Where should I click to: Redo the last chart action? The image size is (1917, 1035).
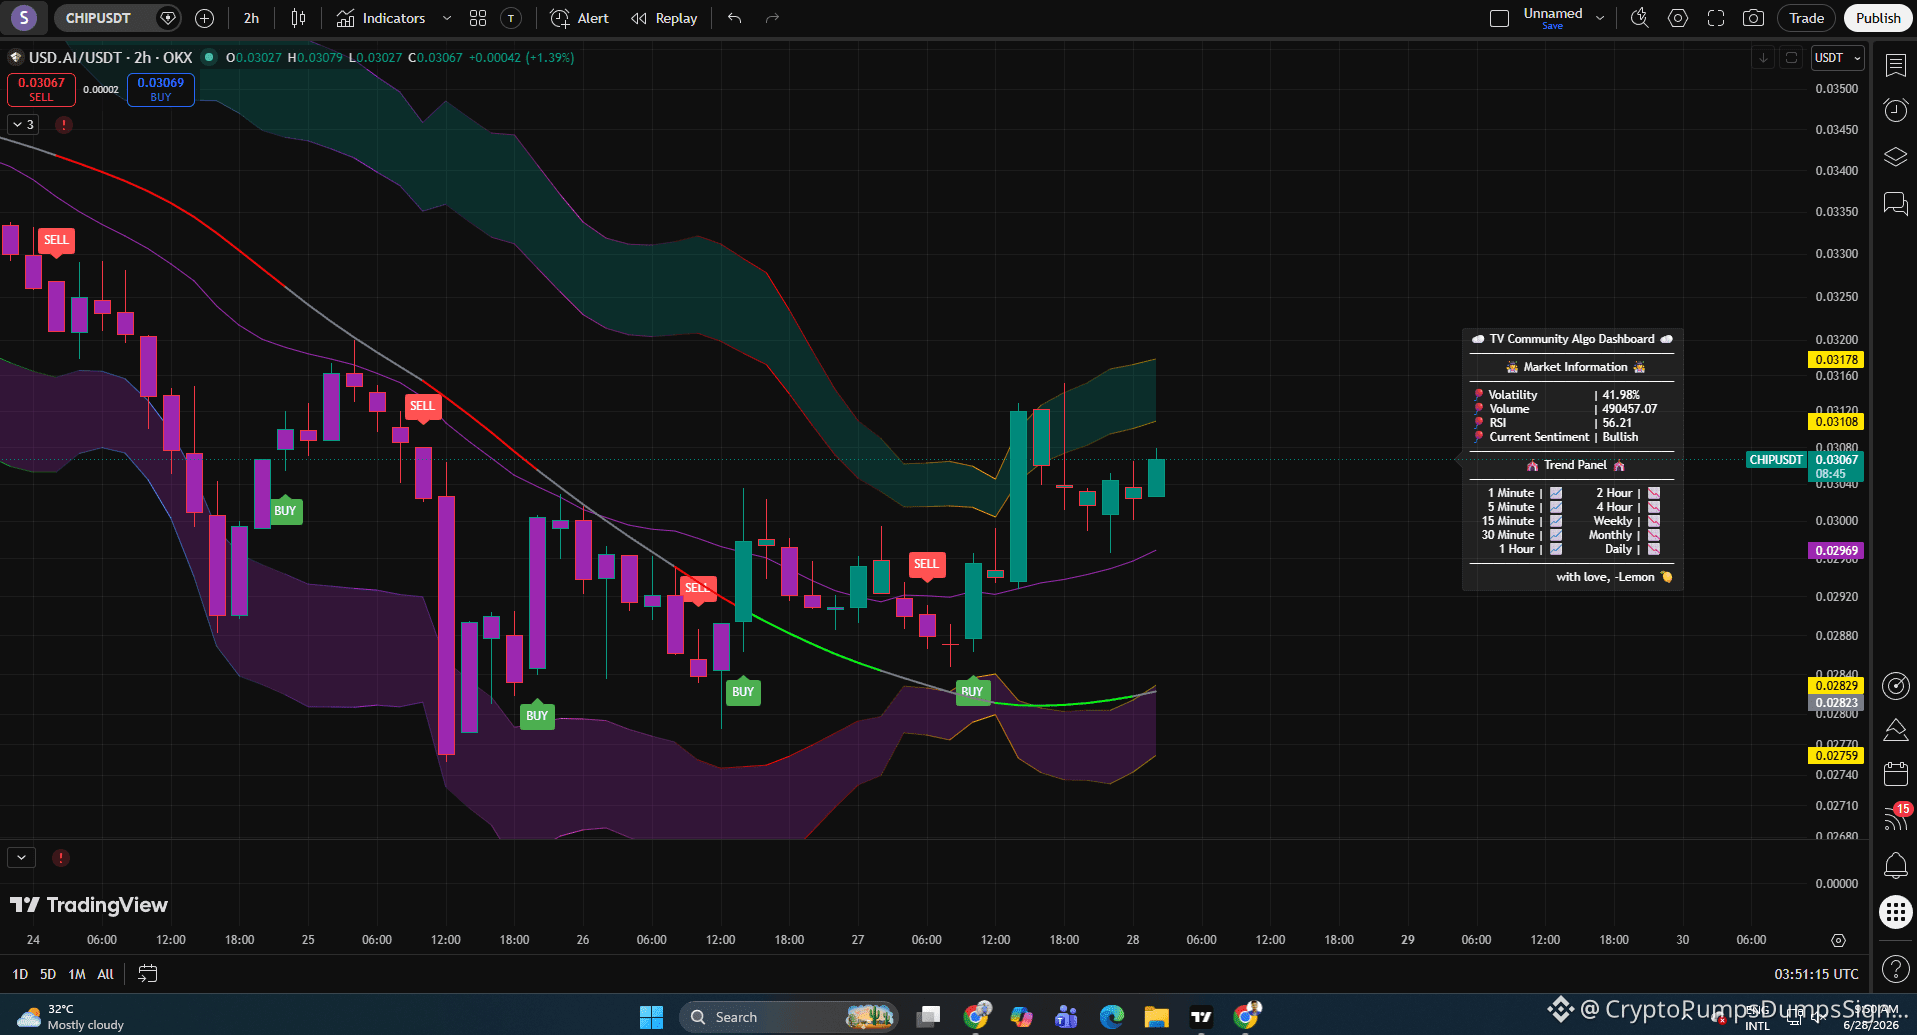(772, 18)
